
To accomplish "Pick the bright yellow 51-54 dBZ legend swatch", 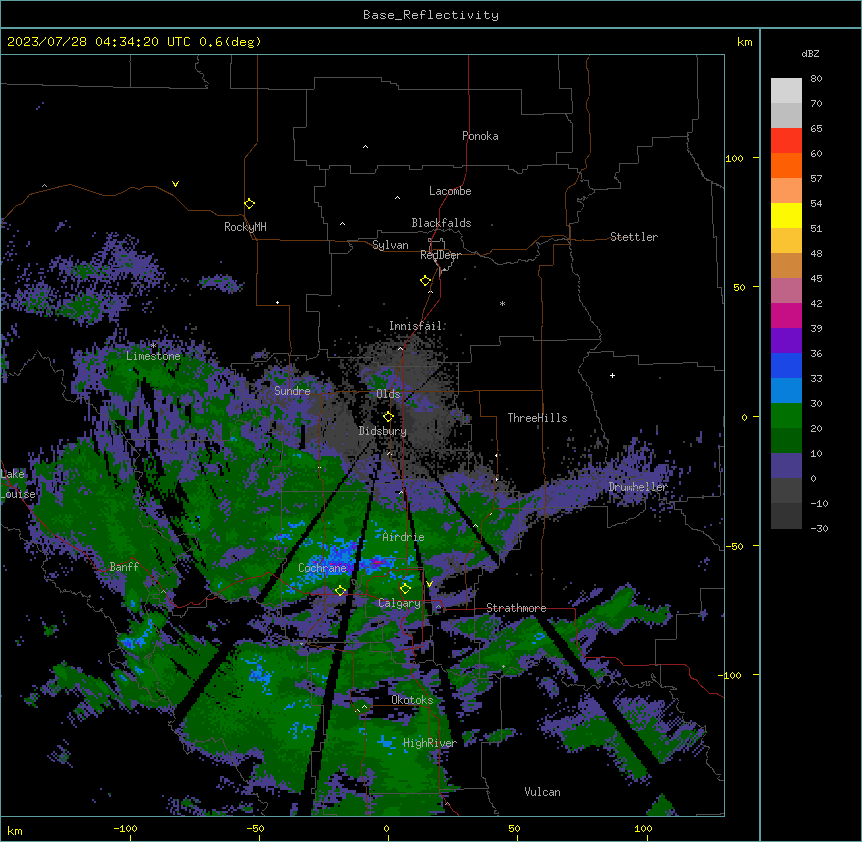I will (x=786, y=216).
